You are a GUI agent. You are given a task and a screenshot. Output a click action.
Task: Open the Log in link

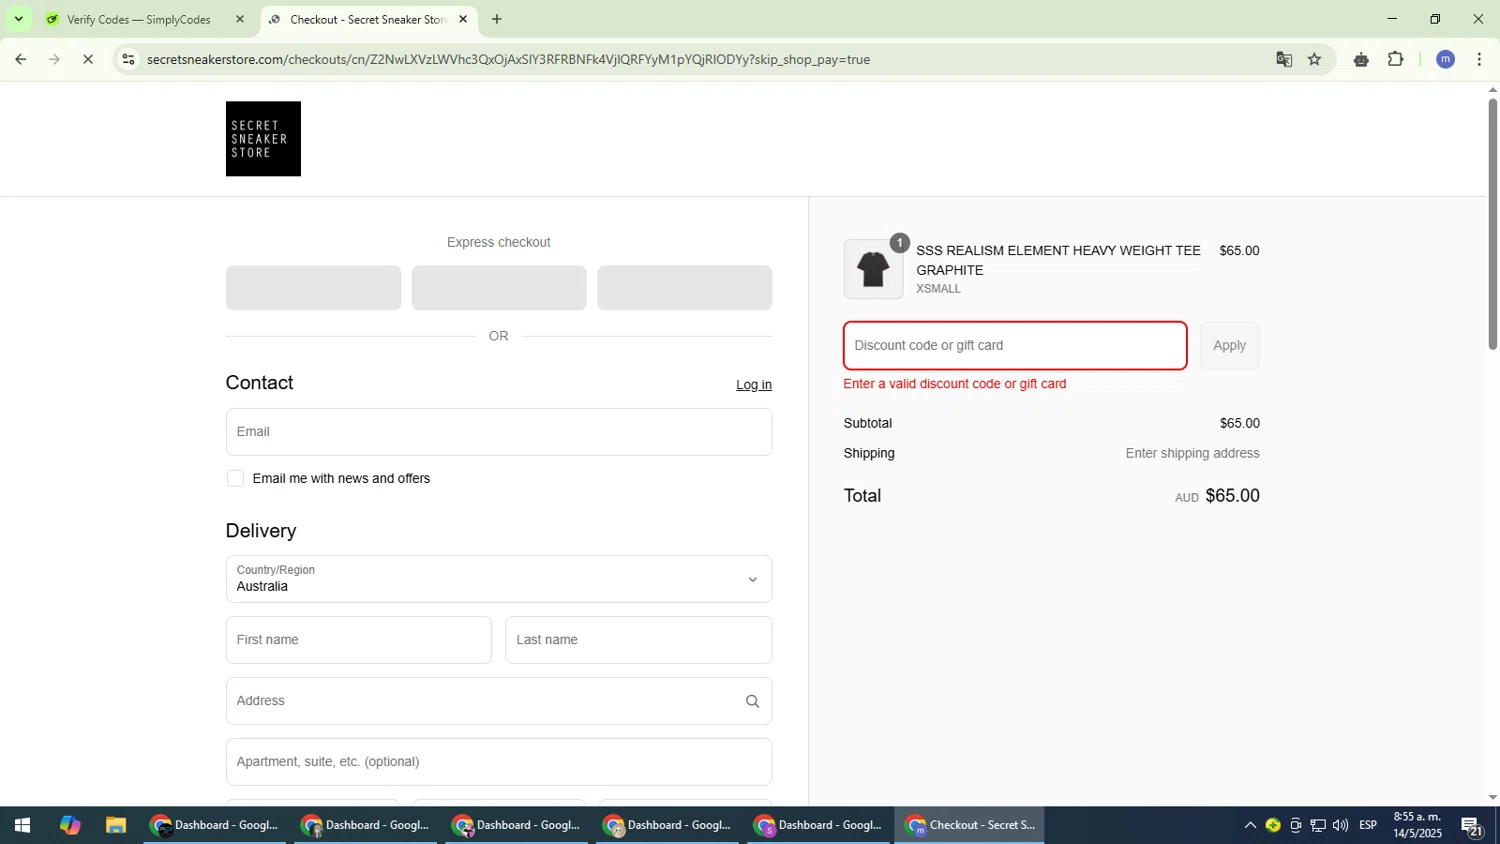click(754, 385)
